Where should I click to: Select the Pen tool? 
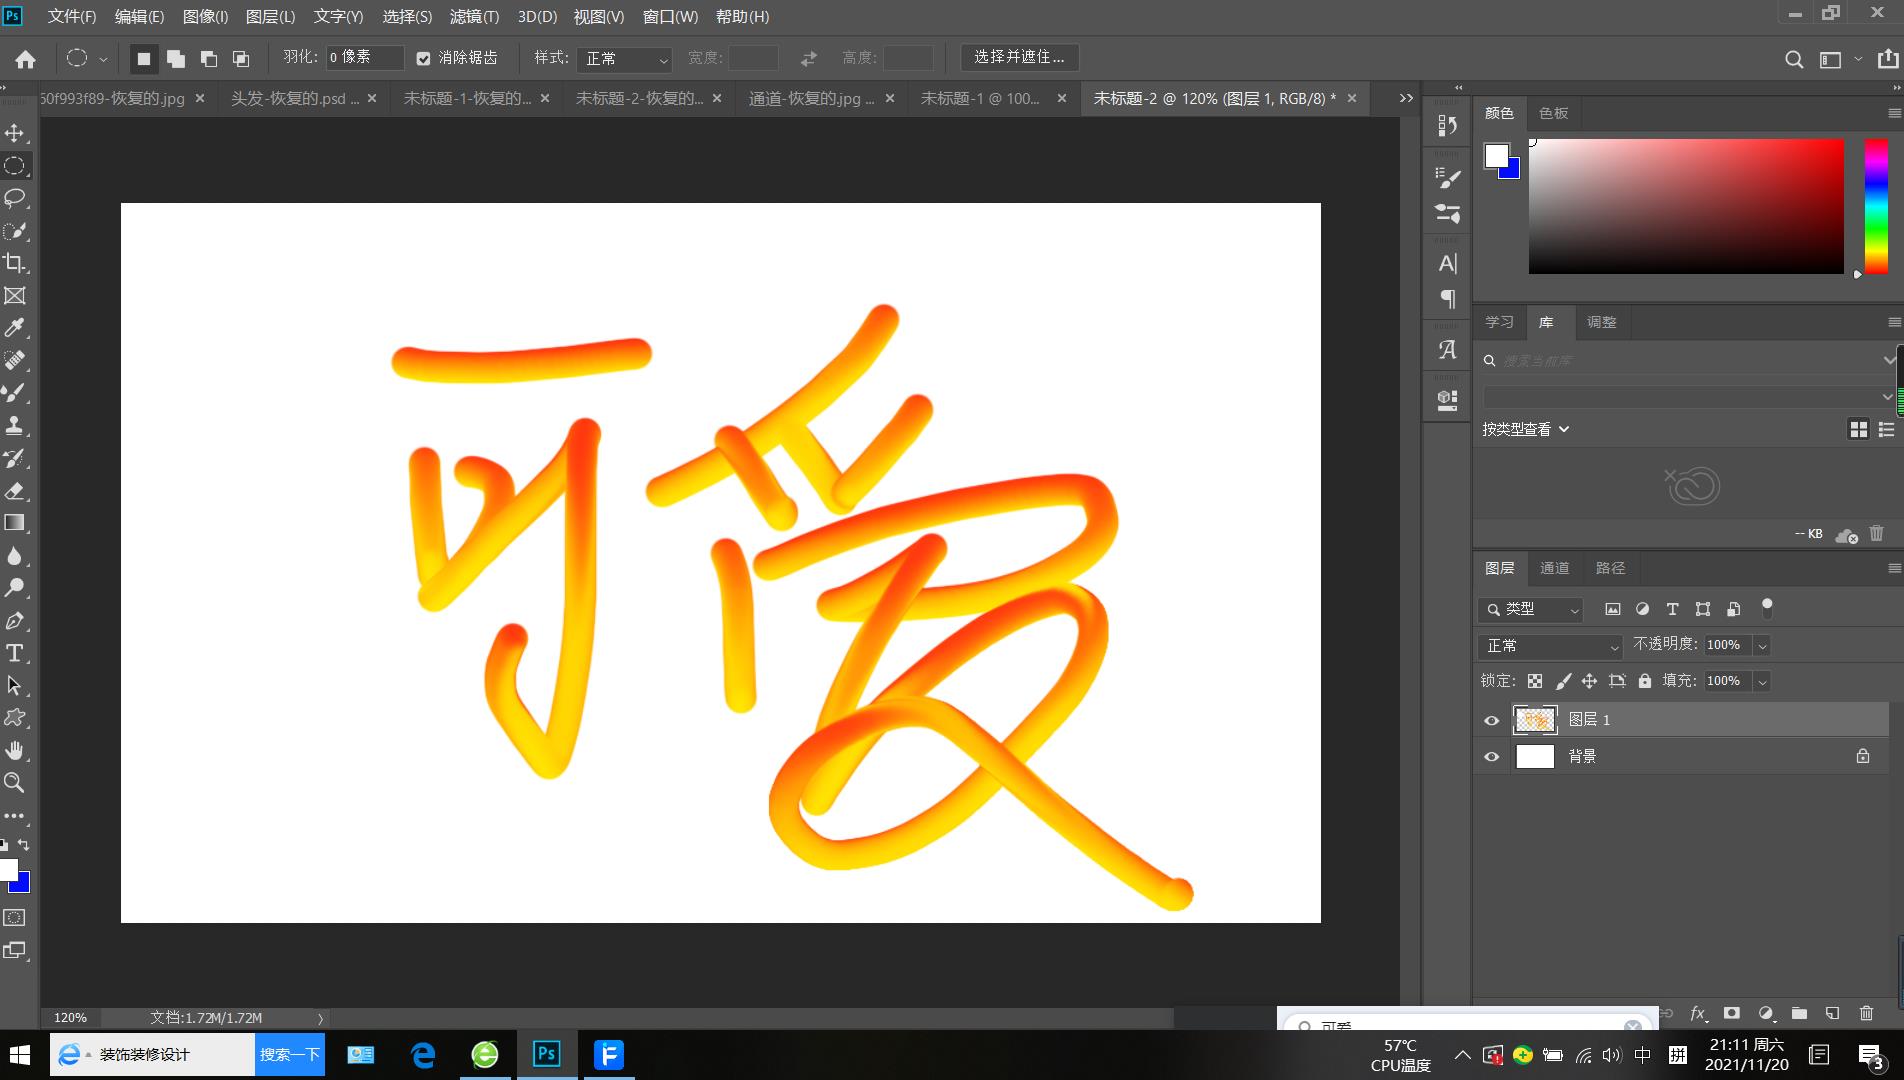coord(15,620)
